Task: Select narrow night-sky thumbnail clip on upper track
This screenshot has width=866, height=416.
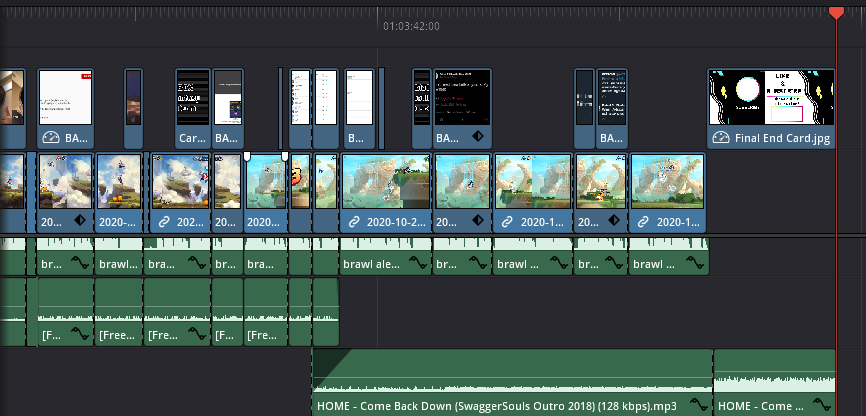Action: (133, 109)
